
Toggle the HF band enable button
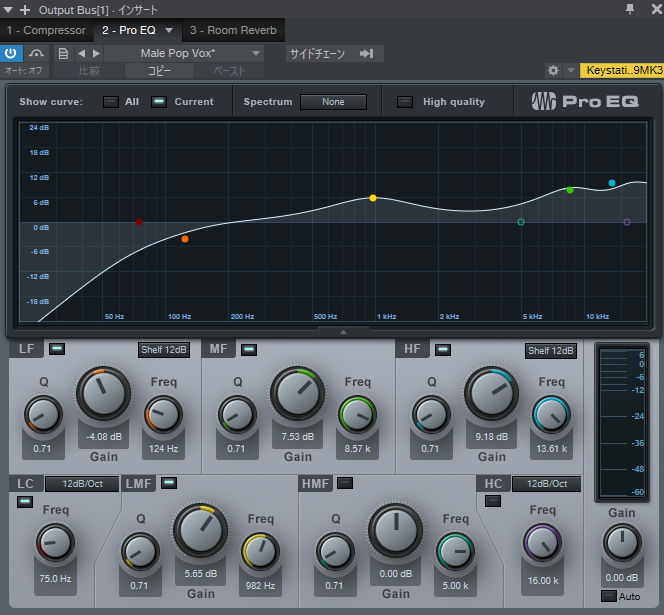443,350
